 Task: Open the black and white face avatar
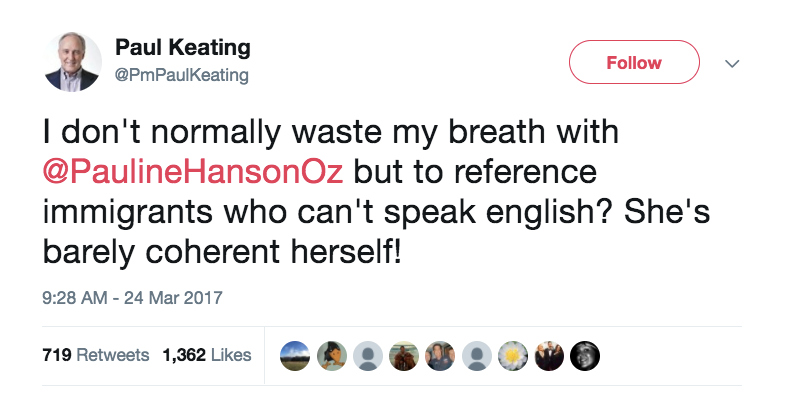click(585, 356)
